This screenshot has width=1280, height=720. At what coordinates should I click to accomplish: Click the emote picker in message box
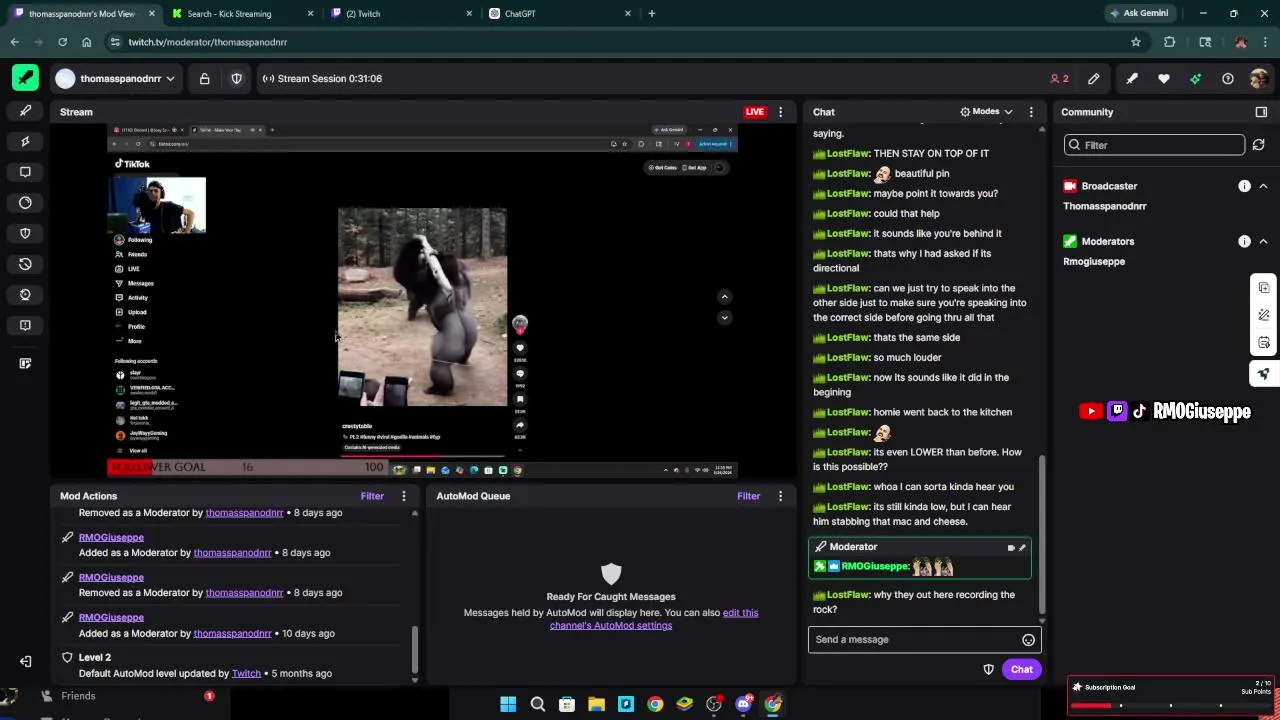1028,640
